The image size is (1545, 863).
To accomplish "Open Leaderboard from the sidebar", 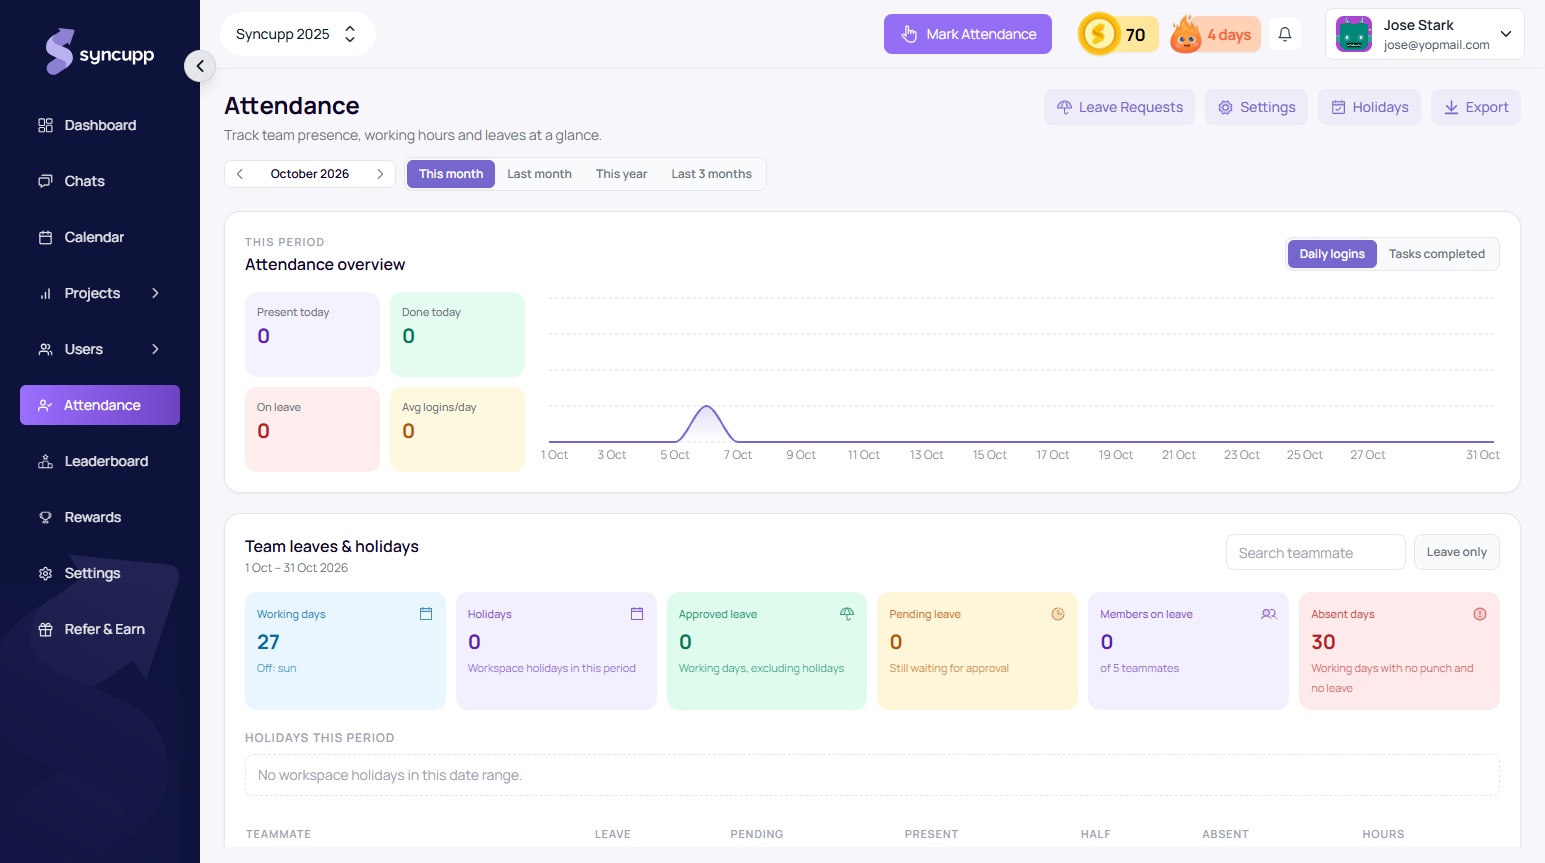I will (x=100, y=461).
